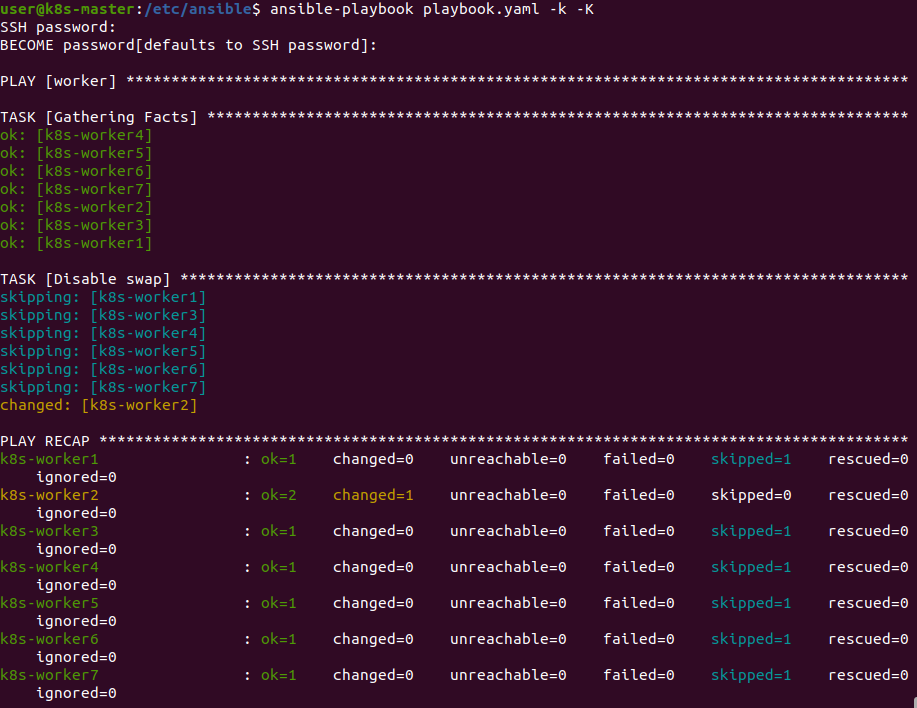917x708 pixels.
Task: Click the 'BECOME password[defaults to SSH password]:' line
Action: point(188,45)
